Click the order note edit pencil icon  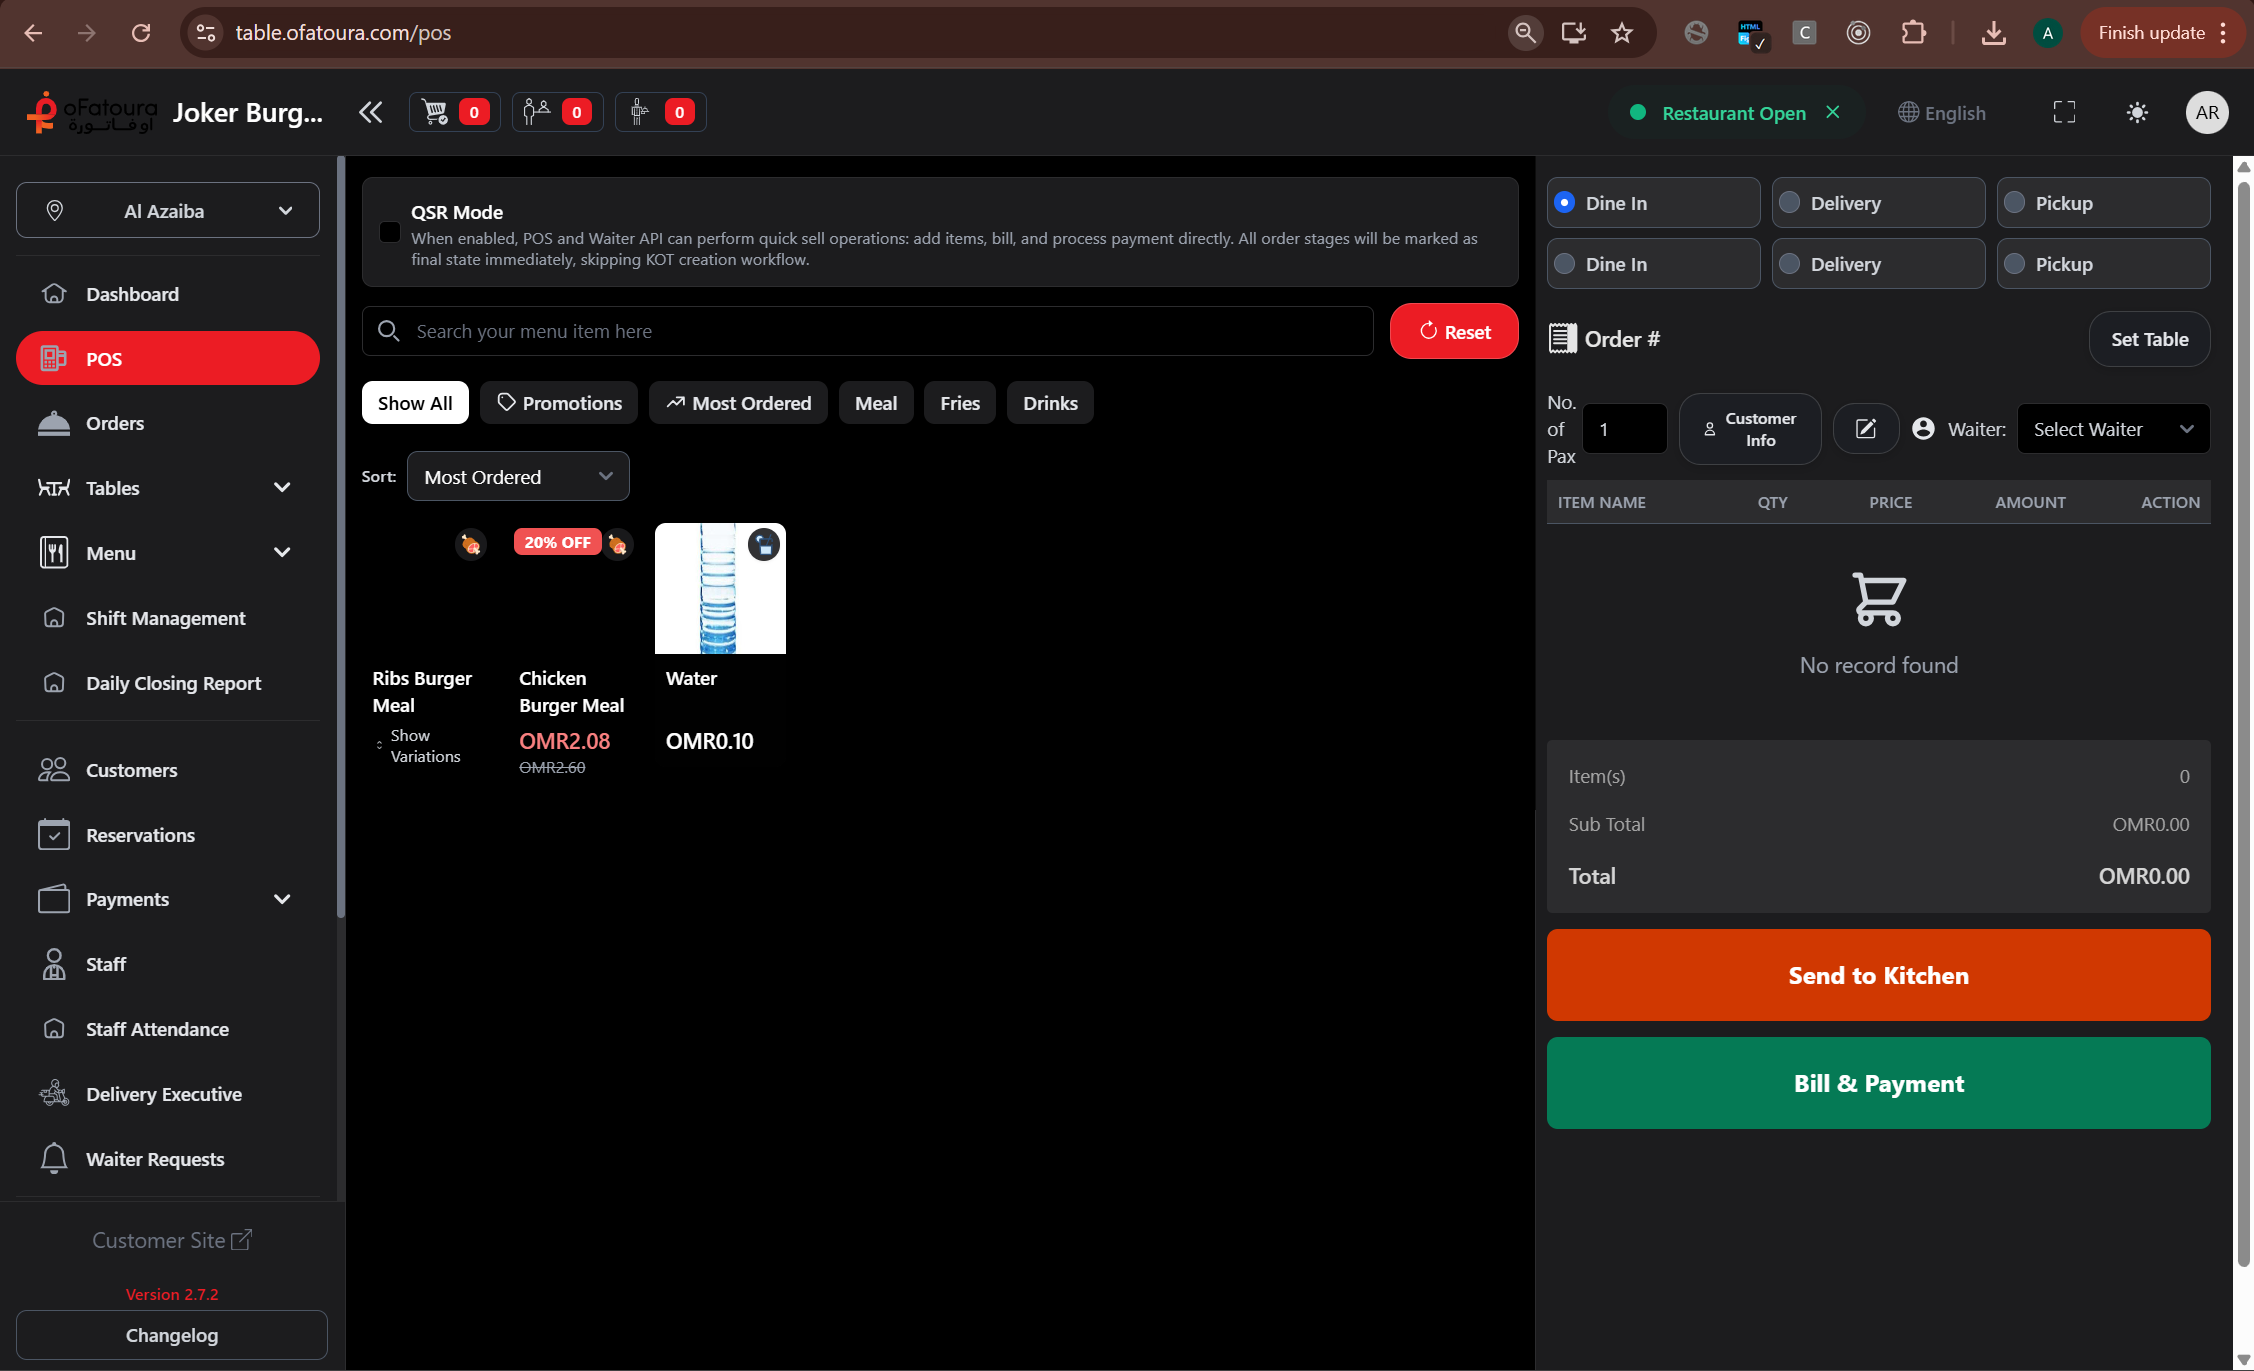pyautogui.click(x=1865, y=428)
